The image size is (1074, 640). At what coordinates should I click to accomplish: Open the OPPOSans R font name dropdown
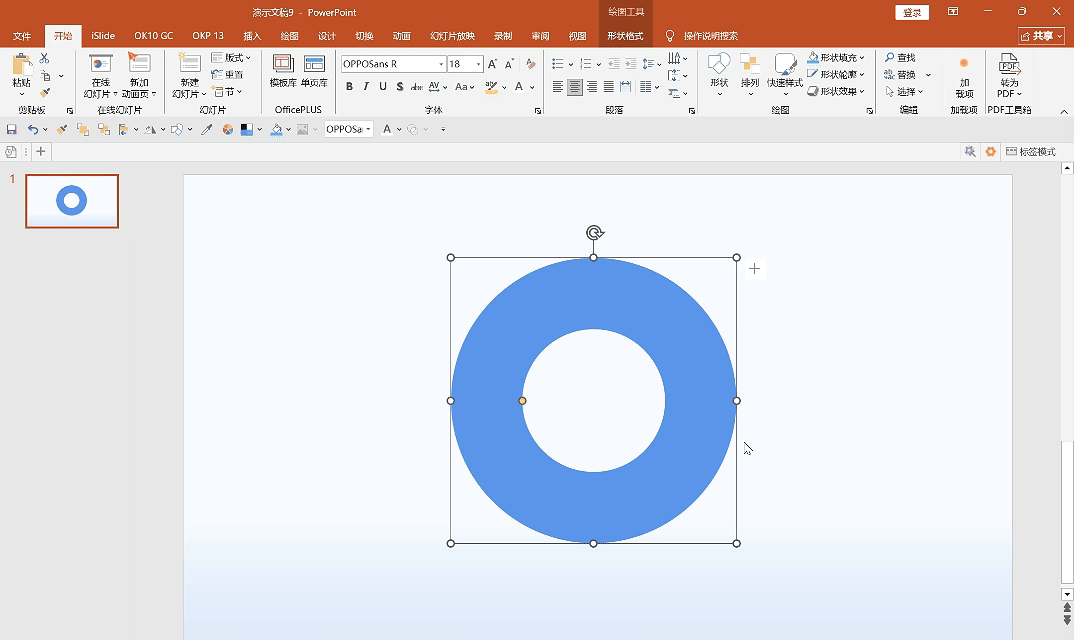(441, 64)
